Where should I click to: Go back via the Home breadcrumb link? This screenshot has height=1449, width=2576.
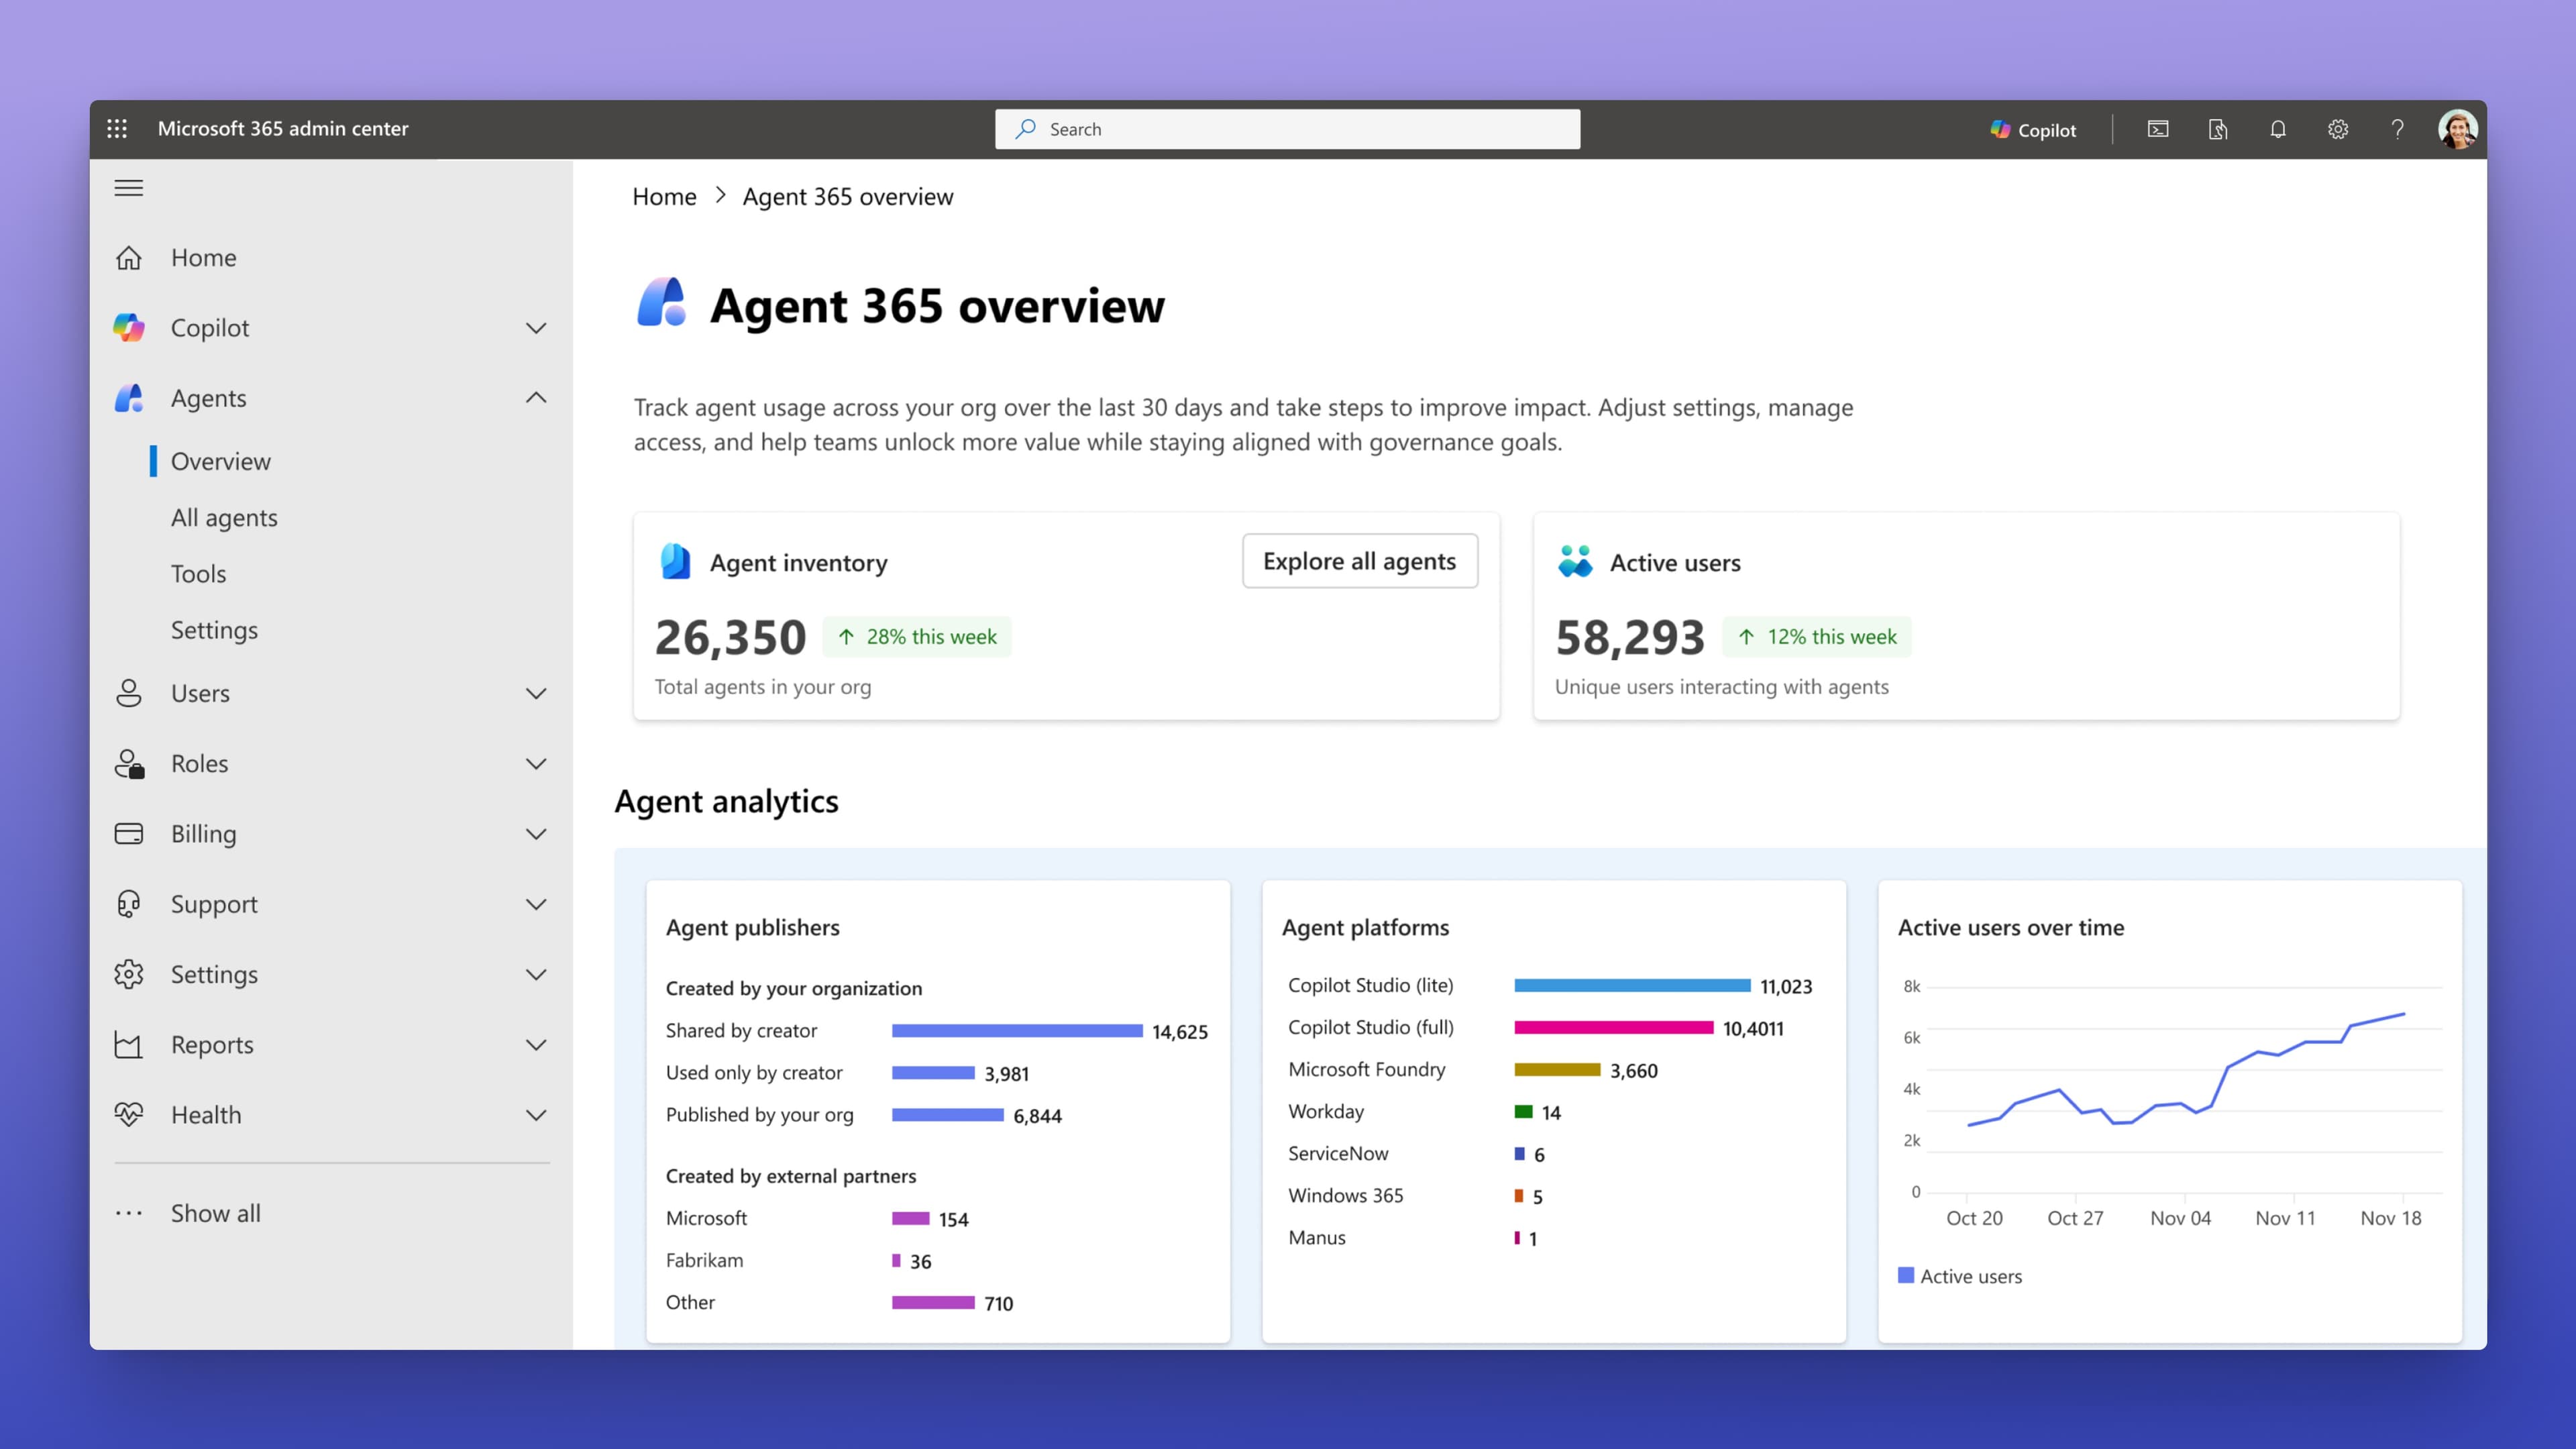(x=663, y=196)
